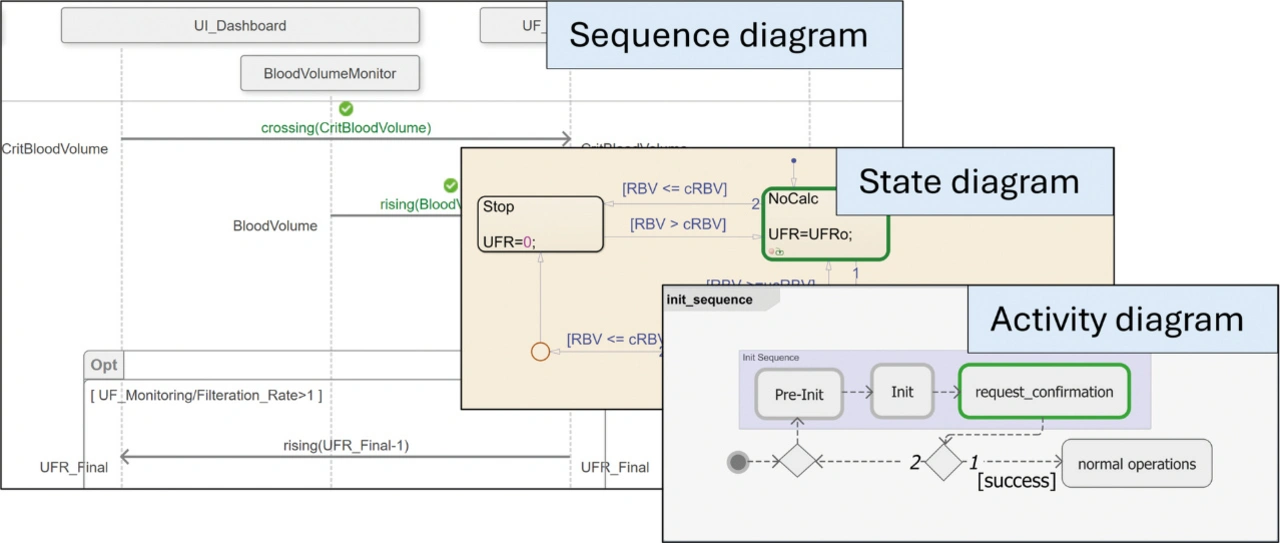Select the left decision diamond below Pre-Init
The width and height of the screenshot is (1280, 543).
click(796, 461)
